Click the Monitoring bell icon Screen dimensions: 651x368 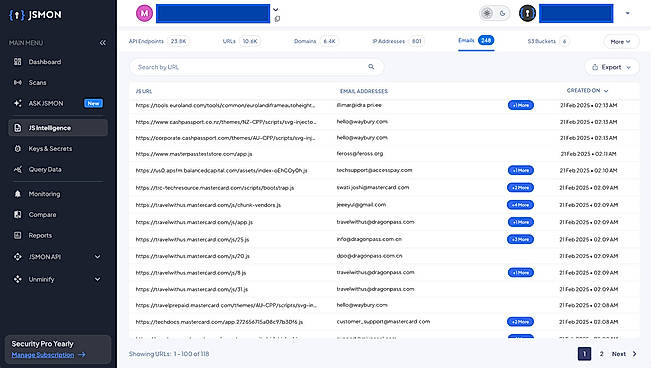[17, 194]
